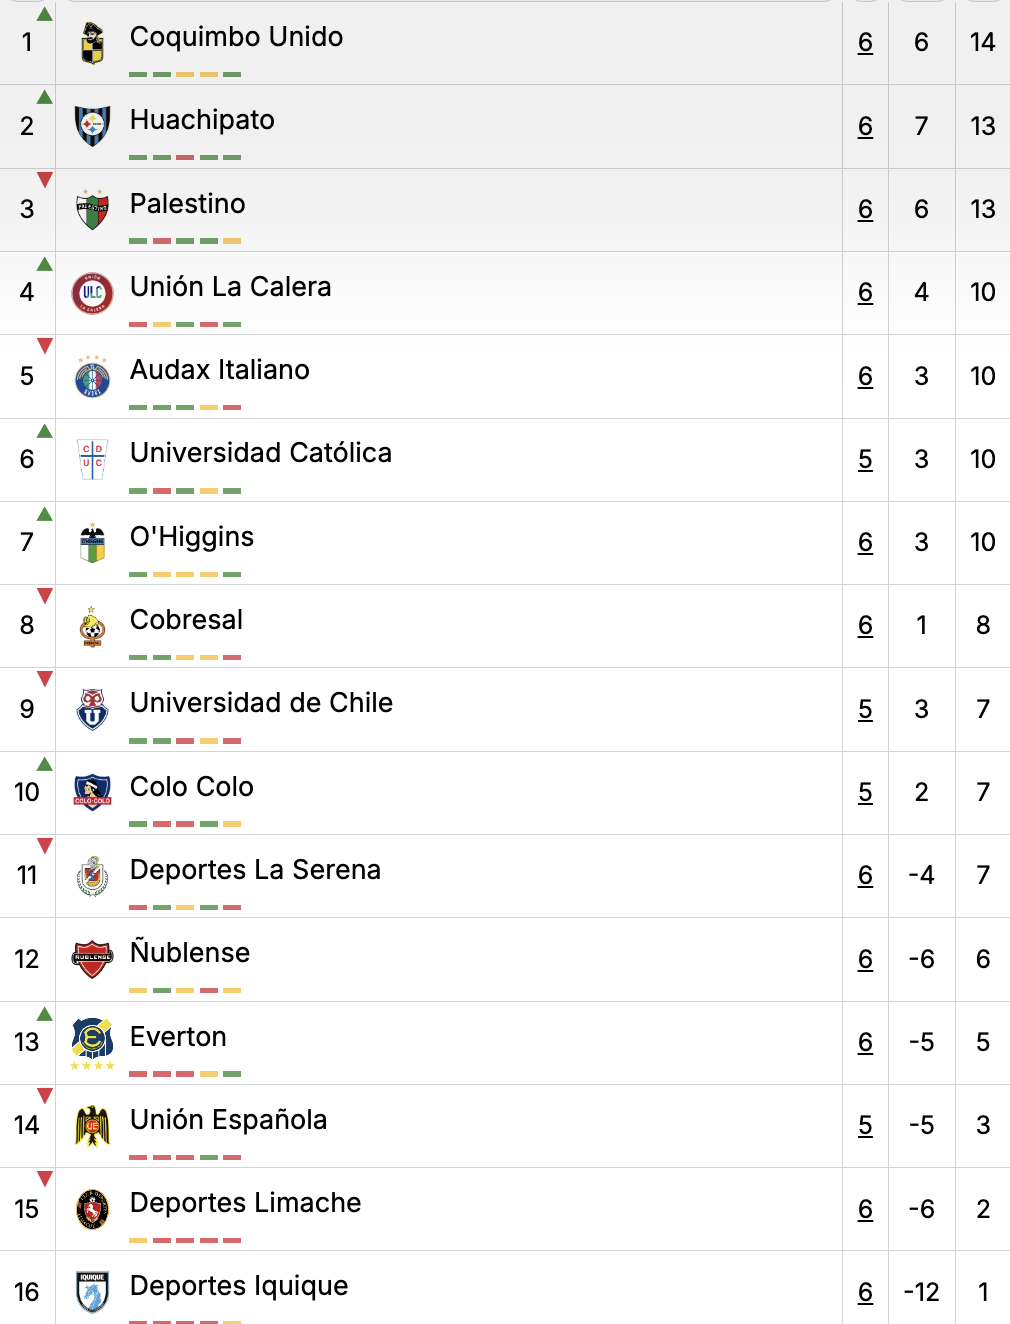This screenshot has height=1324, width=1010.
Task: Click the Deportes Iquique crest
Action: tap(92, 1291)
